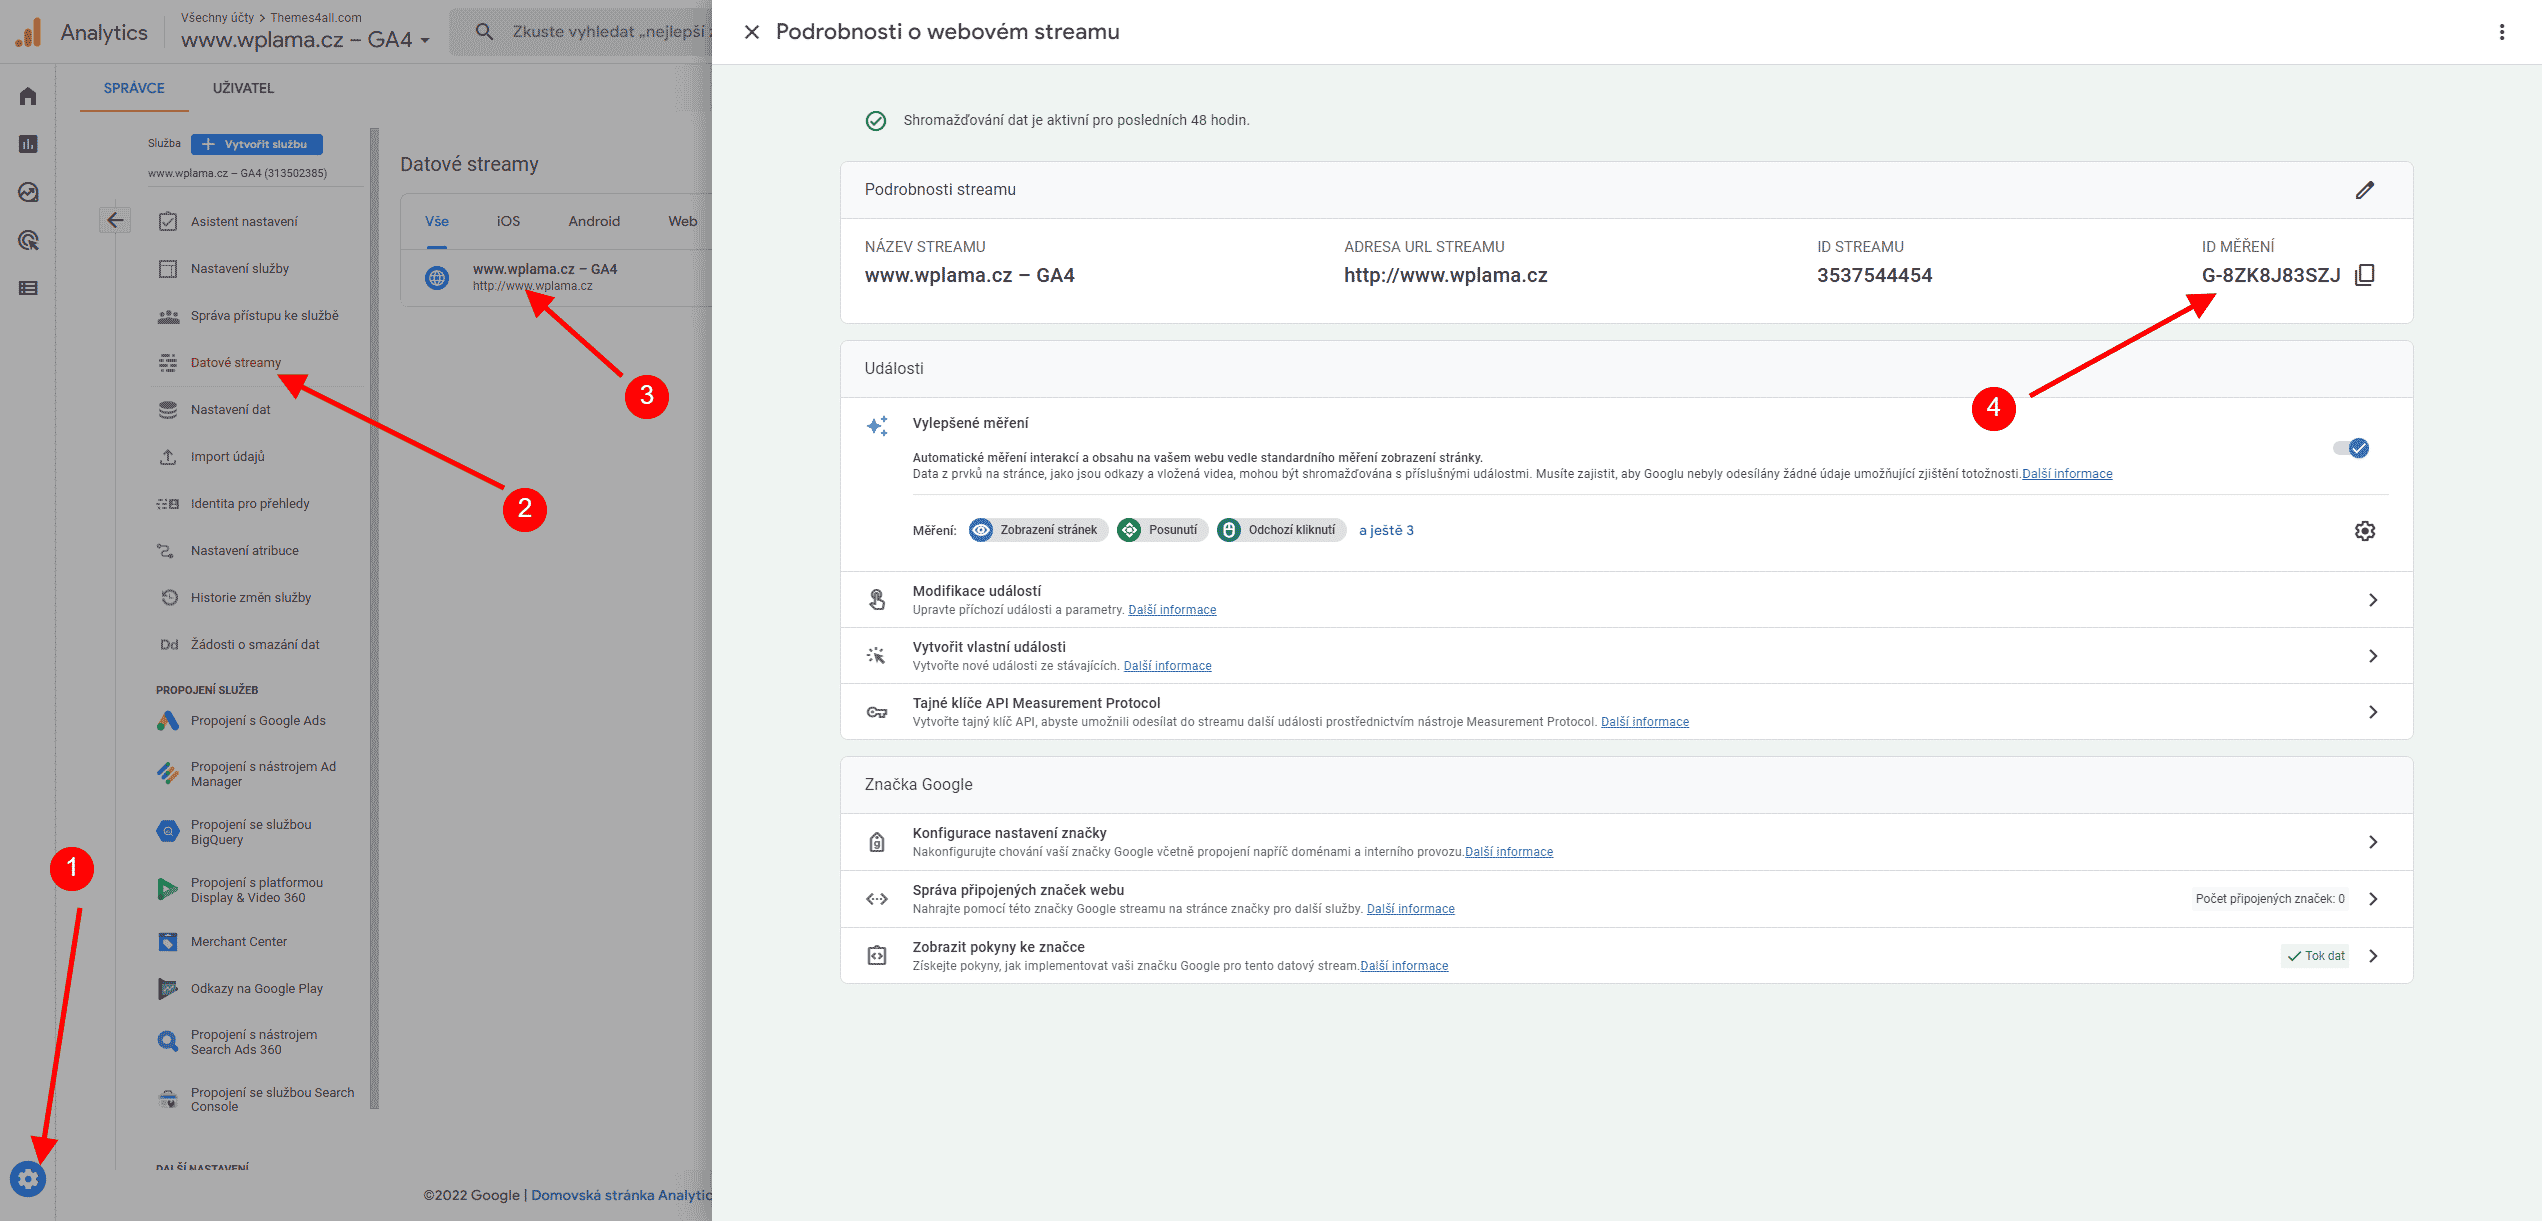
Task: Open Propojení s Google Ads
Action: coord(258,721)
